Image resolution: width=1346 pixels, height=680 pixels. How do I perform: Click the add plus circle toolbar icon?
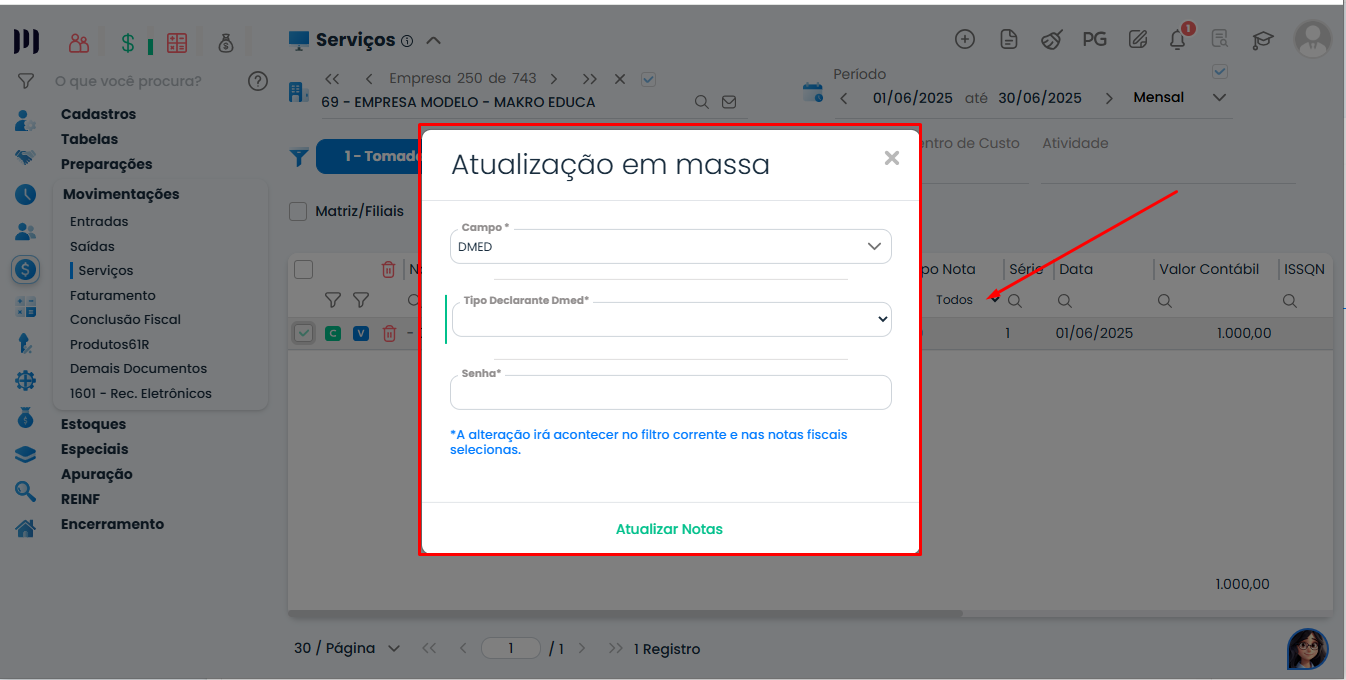coord(965,40)
